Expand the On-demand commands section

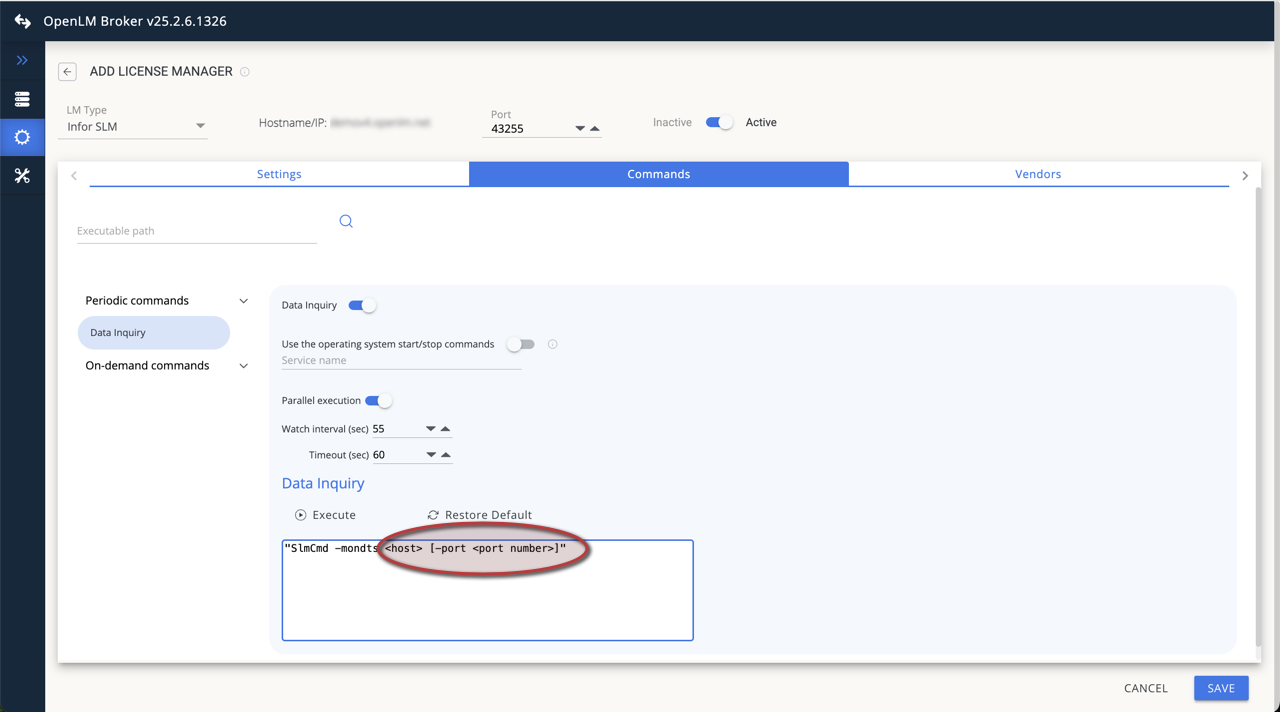[x=243, y=365]
